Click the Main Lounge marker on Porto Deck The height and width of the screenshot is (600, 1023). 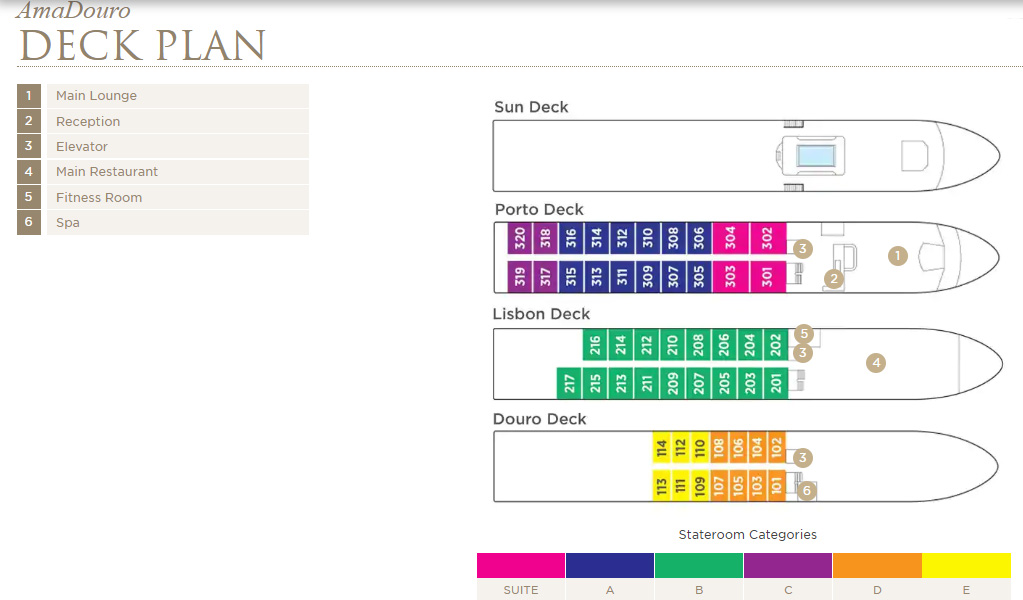tap(897, 256)
